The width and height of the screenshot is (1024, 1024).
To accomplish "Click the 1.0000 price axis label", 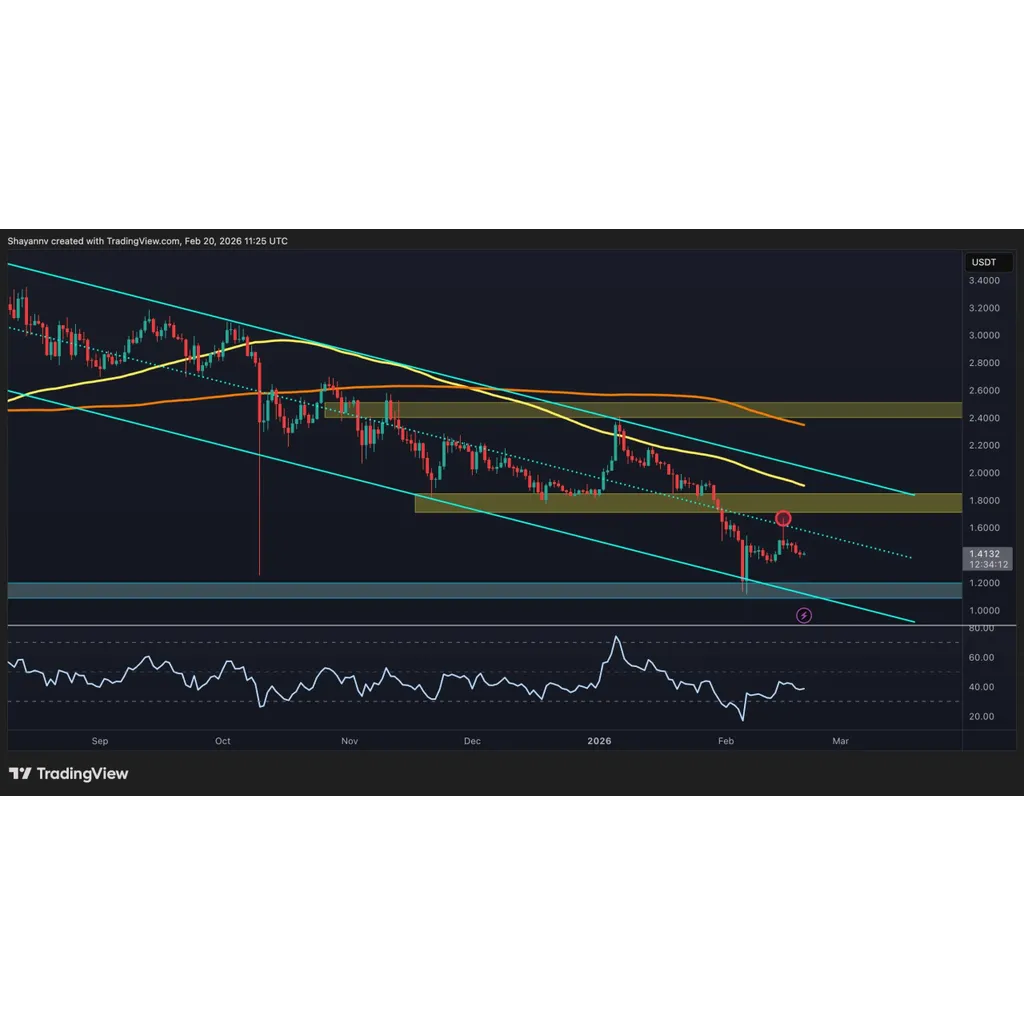I will (x=984, y=610).
